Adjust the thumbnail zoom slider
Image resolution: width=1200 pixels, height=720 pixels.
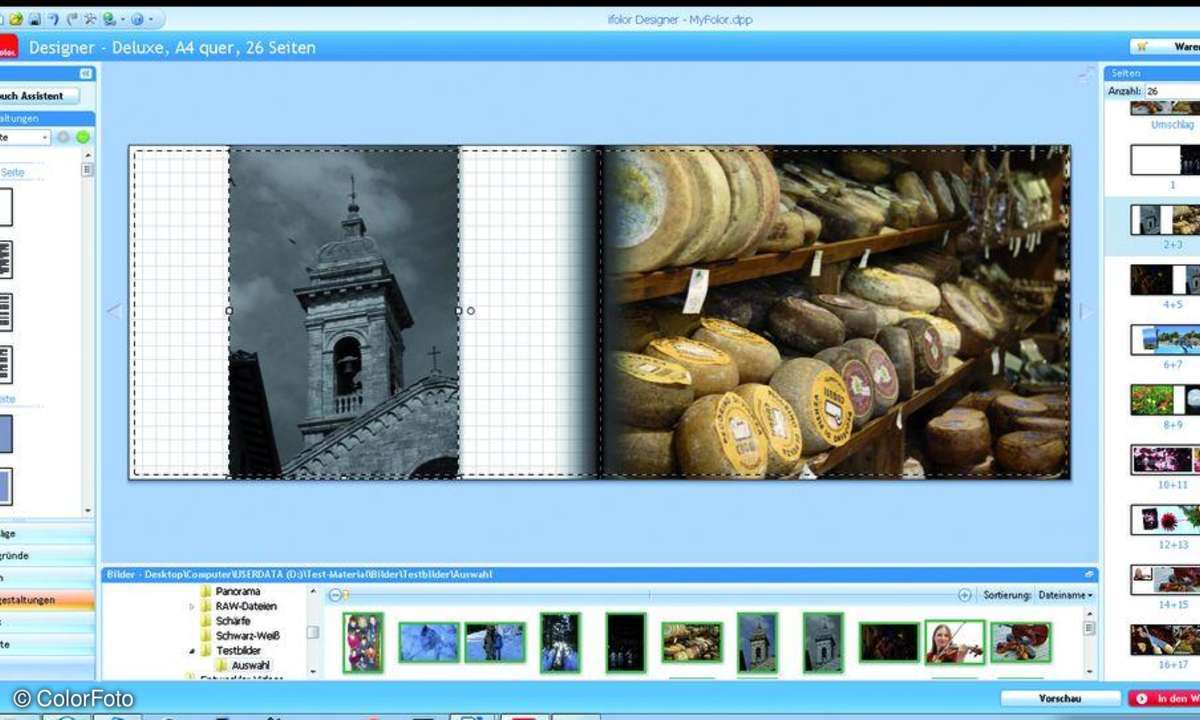coord(346,595)
